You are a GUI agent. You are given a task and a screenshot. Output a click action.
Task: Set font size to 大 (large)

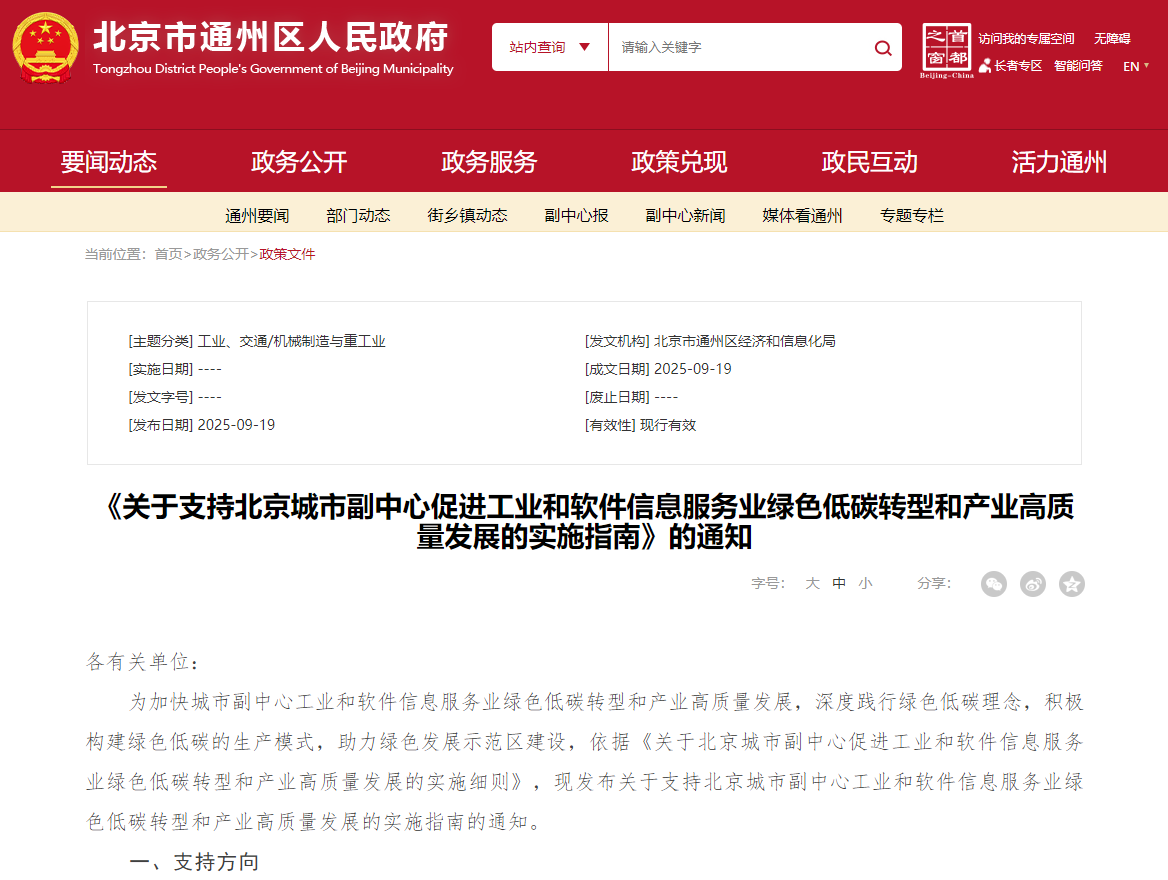tap(812, 584)
